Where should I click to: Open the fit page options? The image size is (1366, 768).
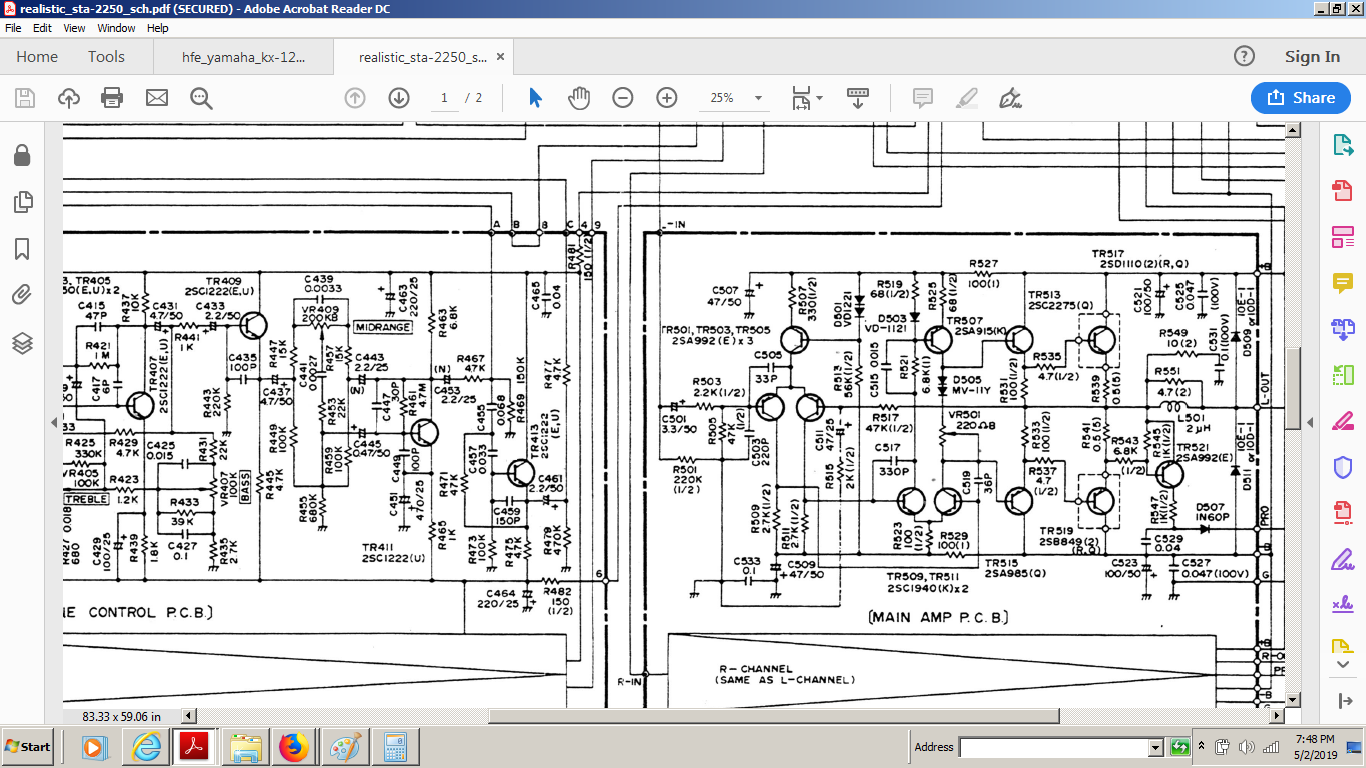(807, 98)
